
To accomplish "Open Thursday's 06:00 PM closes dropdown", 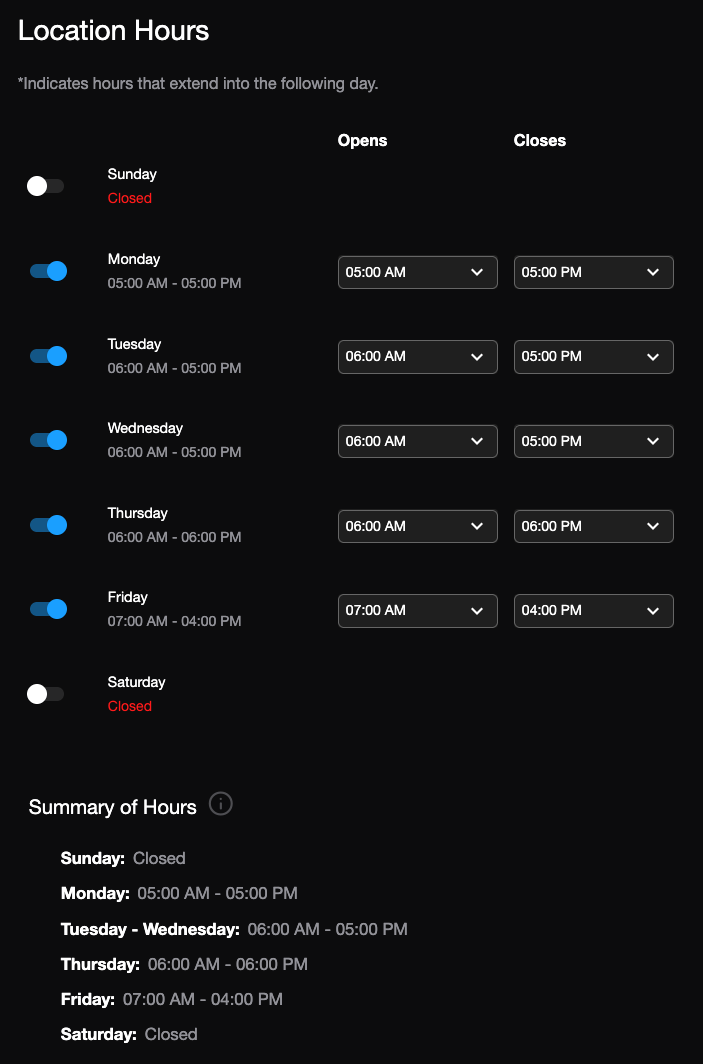I will (593, 526).
